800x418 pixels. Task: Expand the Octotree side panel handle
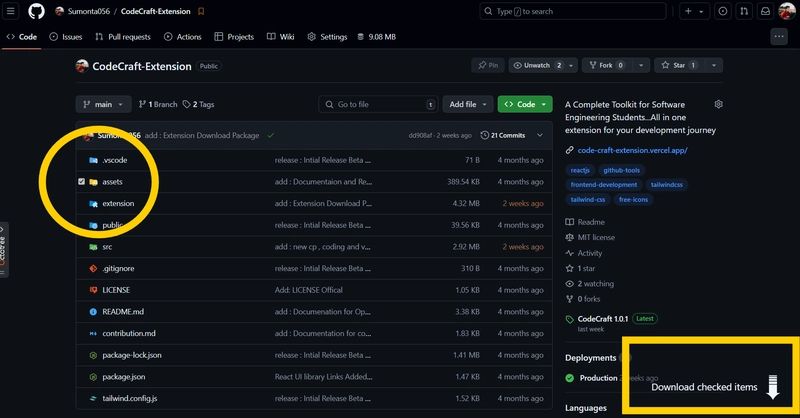(4, 250)
